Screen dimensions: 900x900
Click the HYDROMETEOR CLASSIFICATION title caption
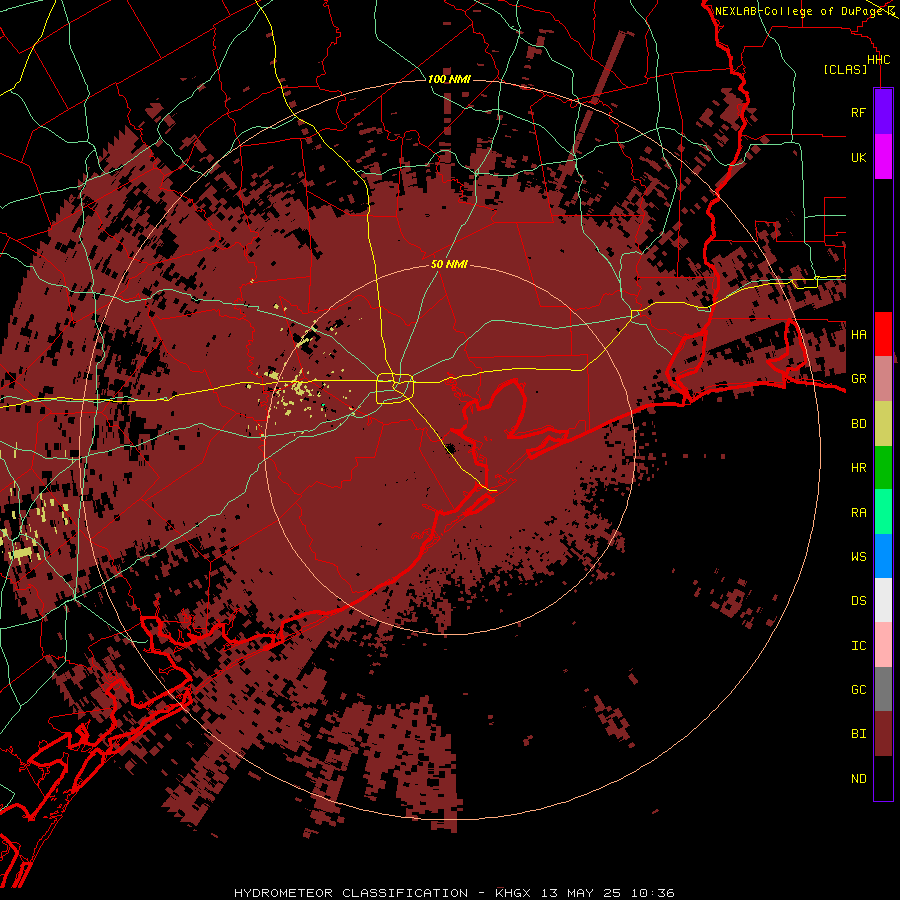click(x=454, y=893)
